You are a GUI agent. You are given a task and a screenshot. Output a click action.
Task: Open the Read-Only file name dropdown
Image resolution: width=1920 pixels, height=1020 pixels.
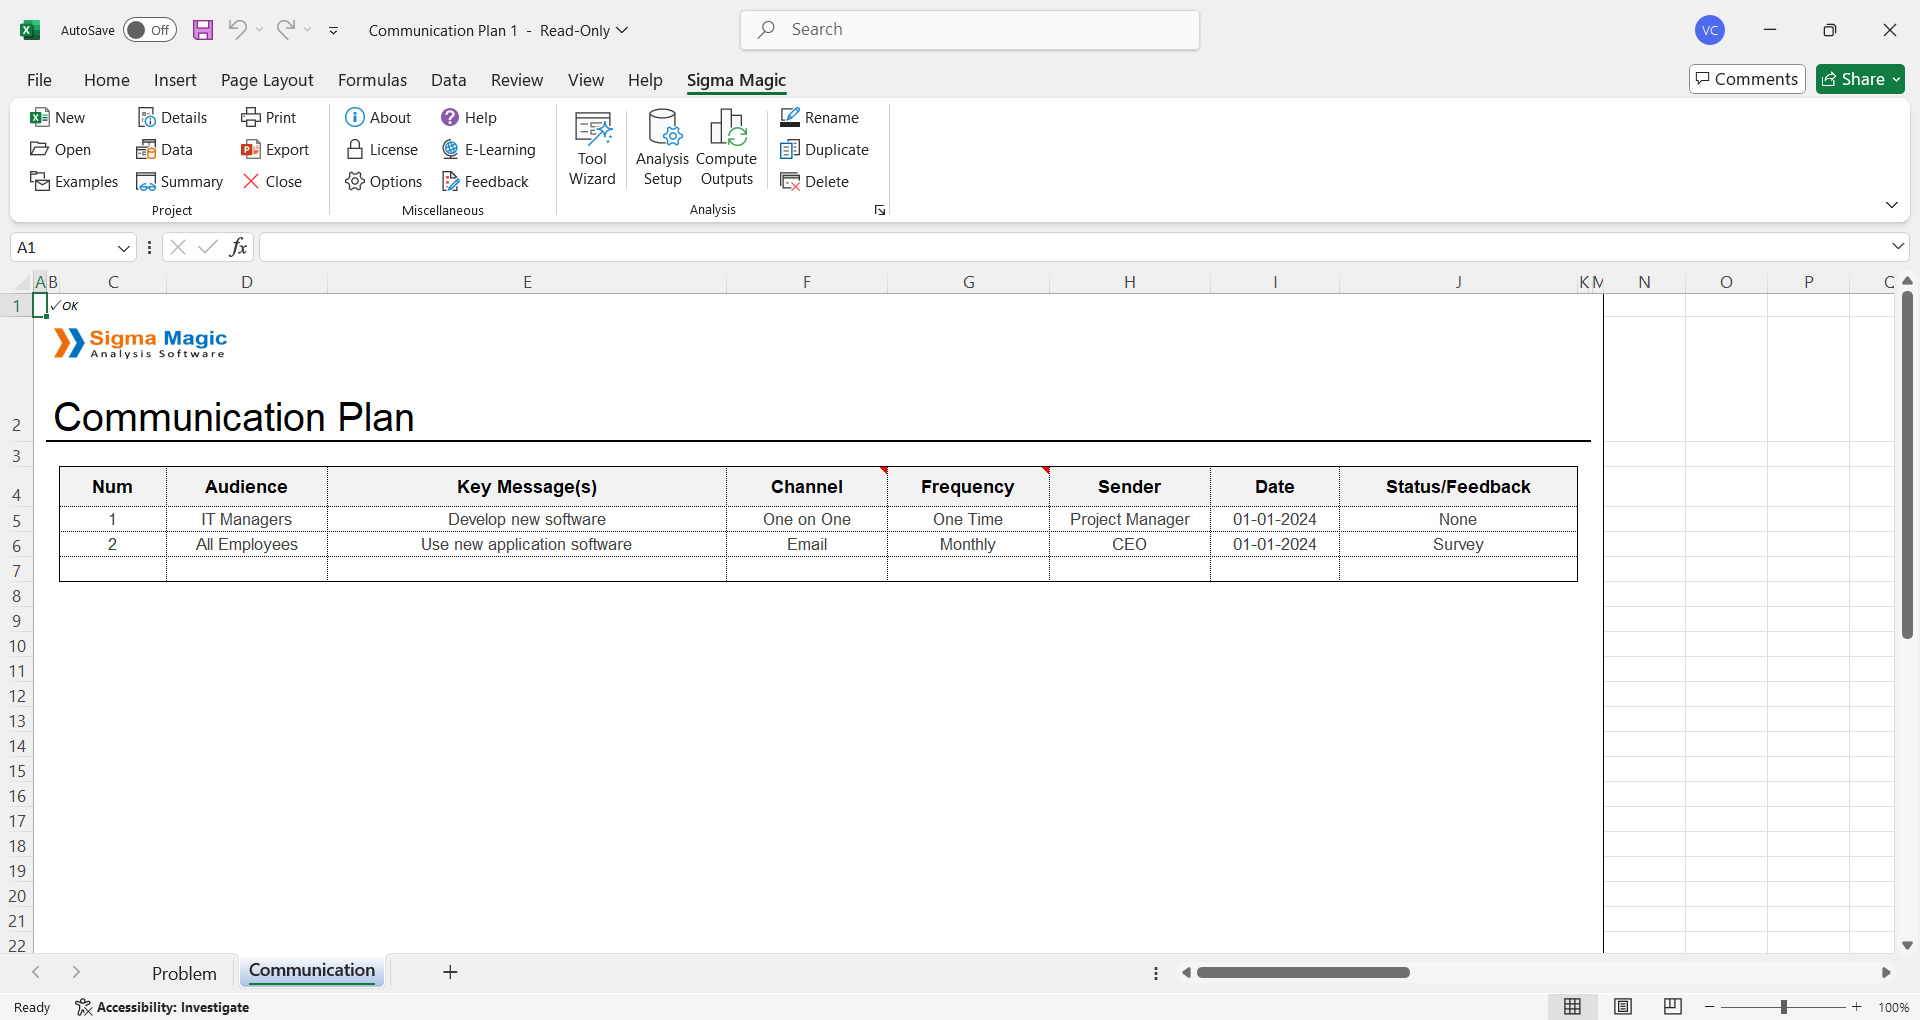point(622,30)
